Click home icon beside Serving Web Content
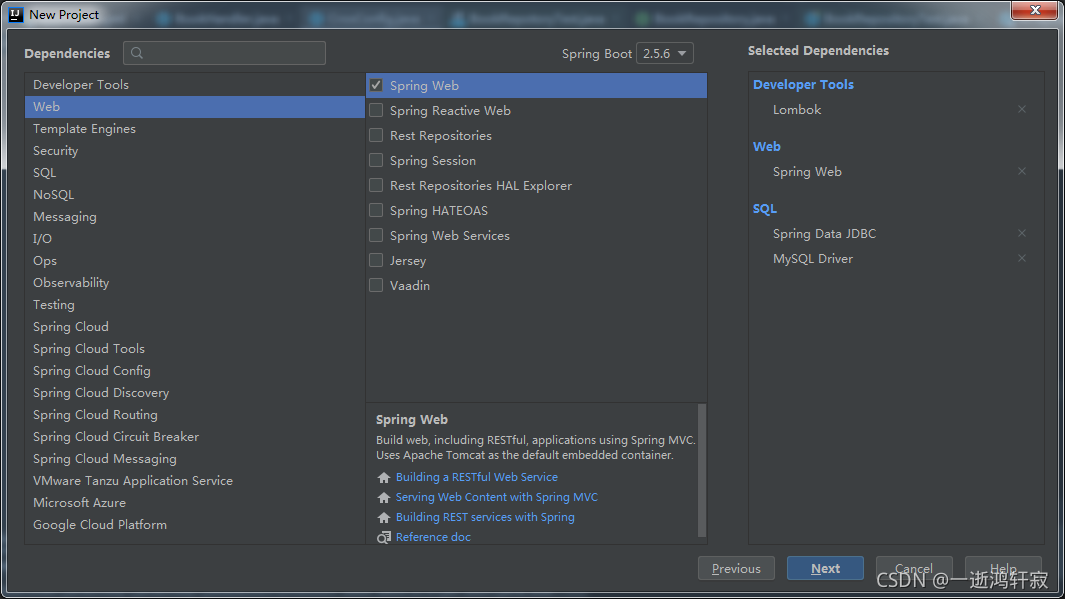The image size is (1065, 599). [384, 497]
